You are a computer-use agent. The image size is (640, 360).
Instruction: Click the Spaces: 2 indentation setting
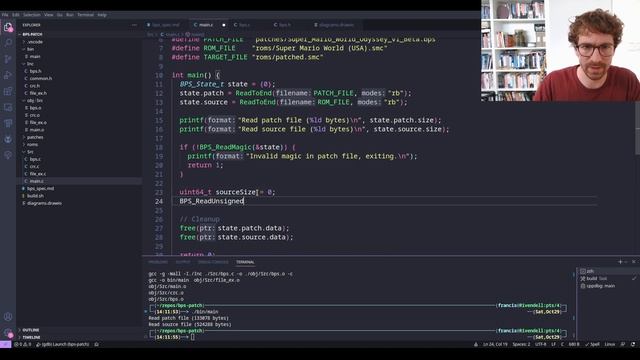pos(521,344)
